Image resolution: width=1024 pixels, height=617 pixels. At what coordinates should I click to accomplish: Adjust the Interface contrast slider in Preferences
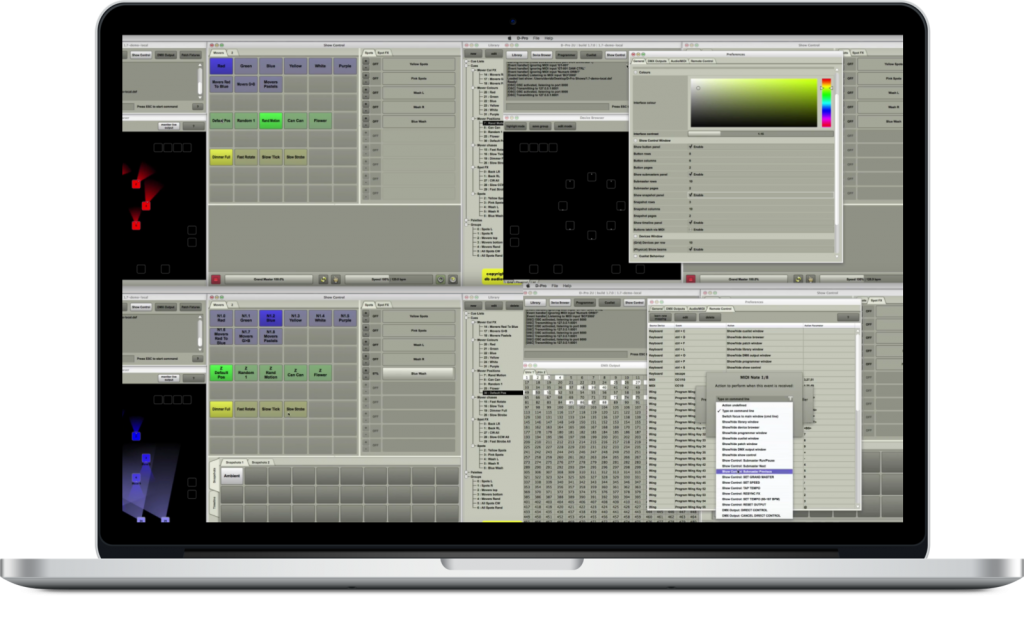(x=761, y=134)
